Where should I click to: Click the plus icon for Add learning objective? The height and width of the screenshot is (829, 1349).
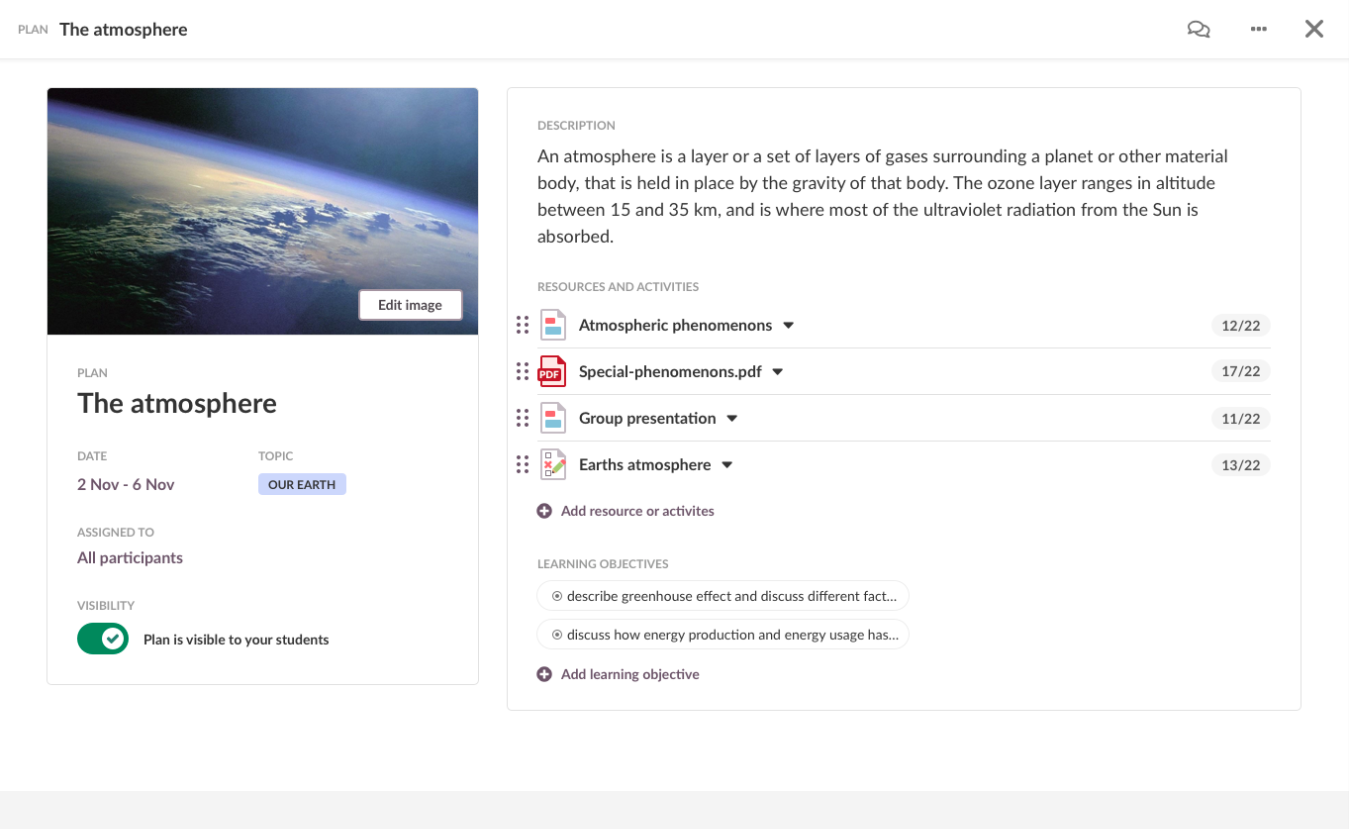(x=544, y=674)
